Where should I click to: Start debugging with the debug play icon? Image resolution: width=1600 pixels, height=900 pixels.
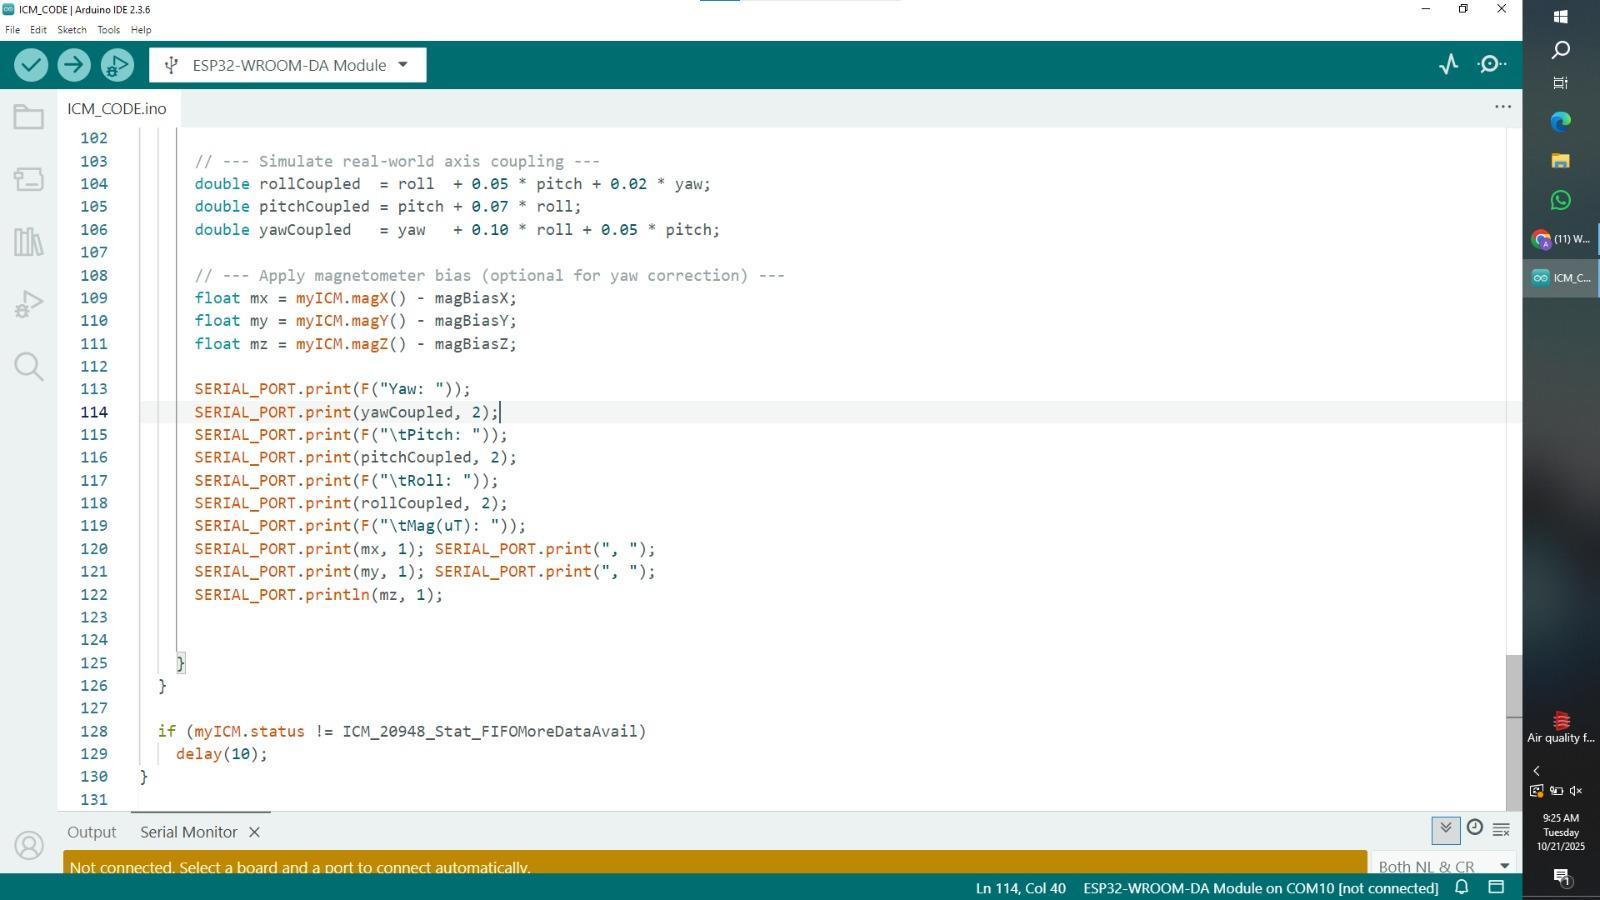pos(117,65)
